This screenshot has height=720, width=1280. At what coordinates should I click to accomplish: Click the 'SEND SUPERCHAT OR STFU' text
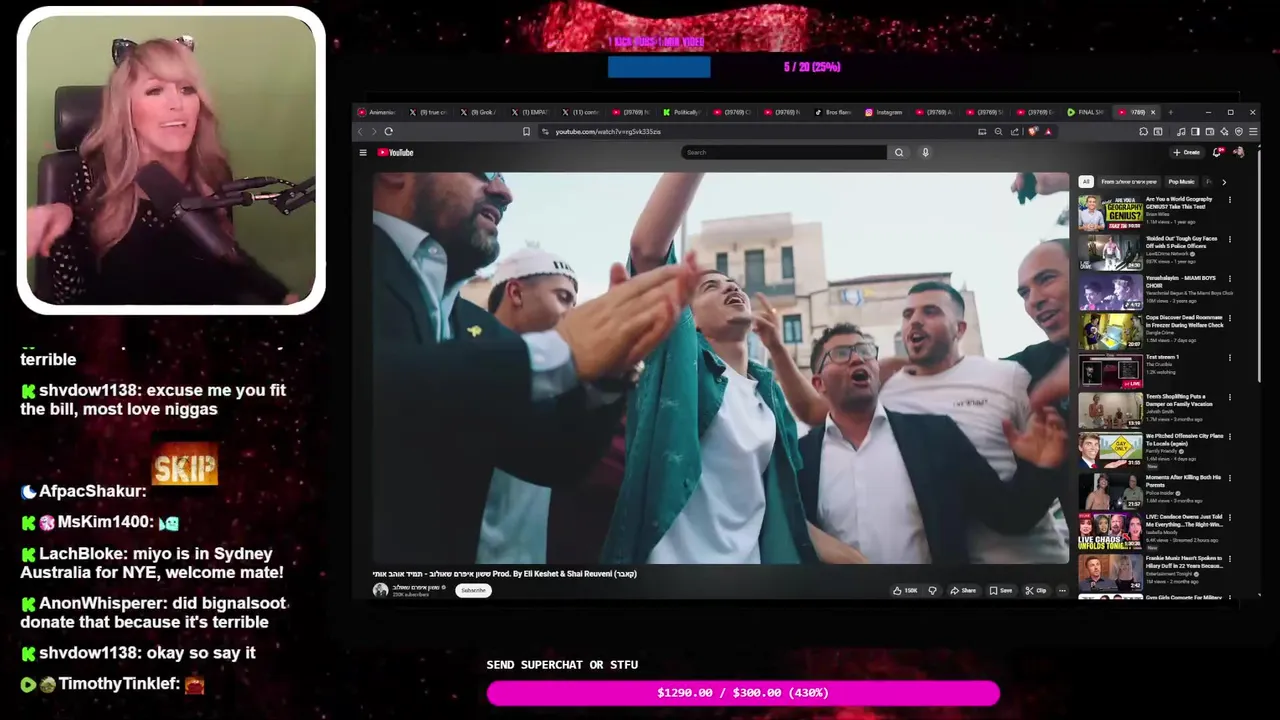coord(562,664)
